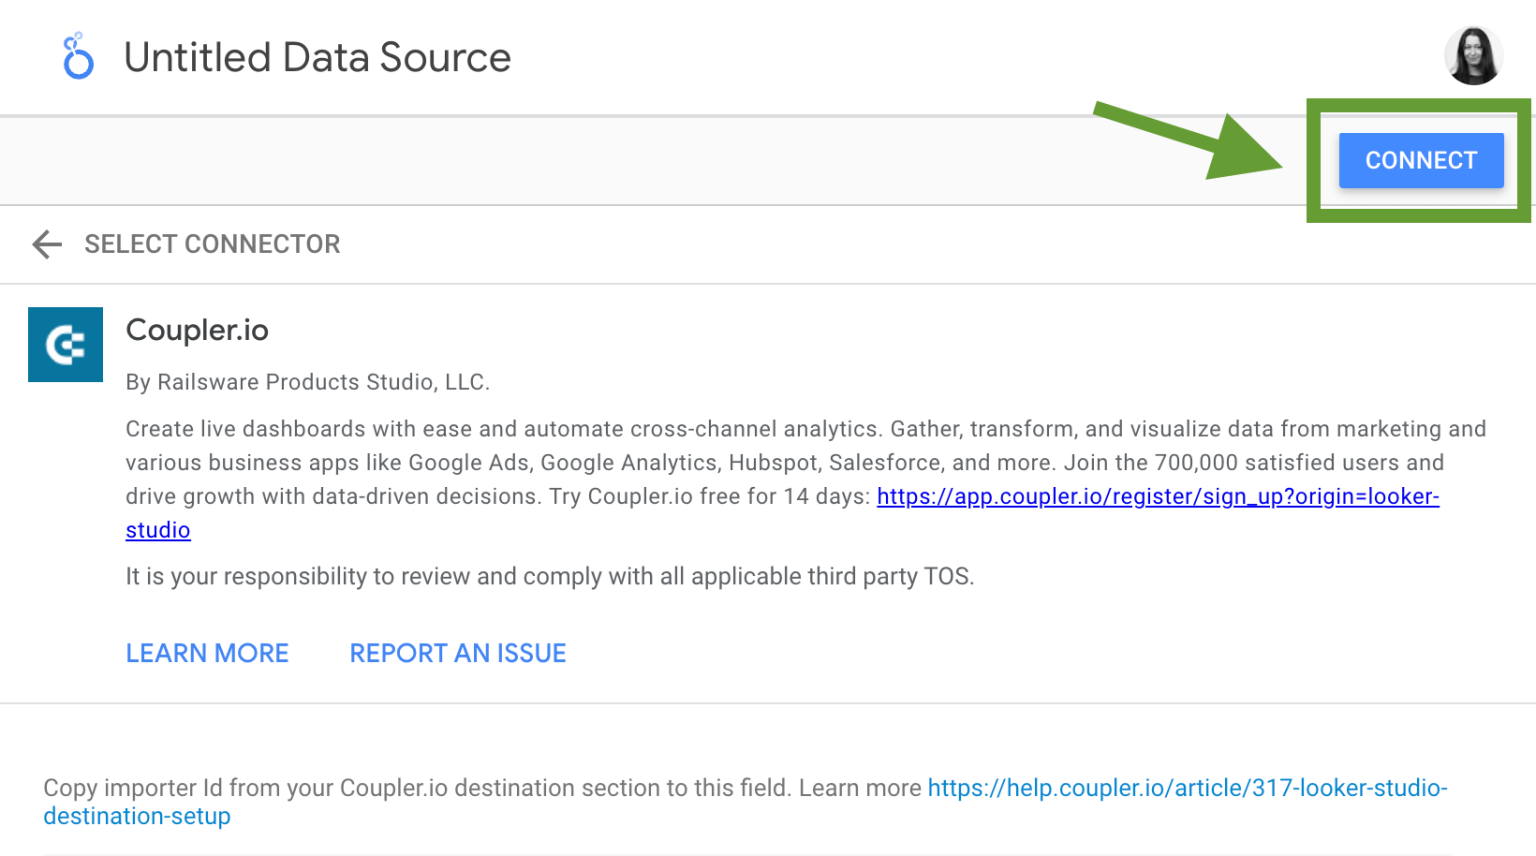Screen dimensions: 1536x856
Task: Click the CONNECT button
Action: [1420, 160]
